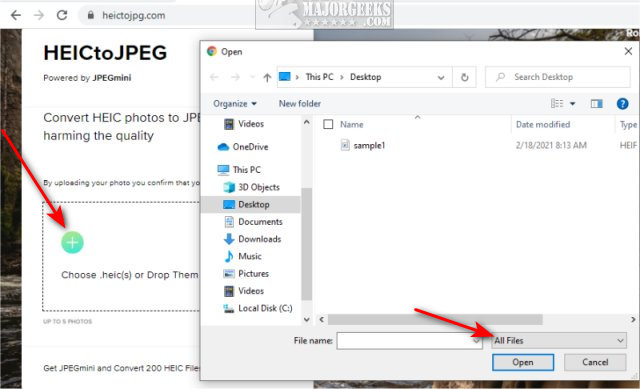Select the sample1 file
Image resolution: width=640 pixels, height=389 pixels.
[x=369, y=145]
